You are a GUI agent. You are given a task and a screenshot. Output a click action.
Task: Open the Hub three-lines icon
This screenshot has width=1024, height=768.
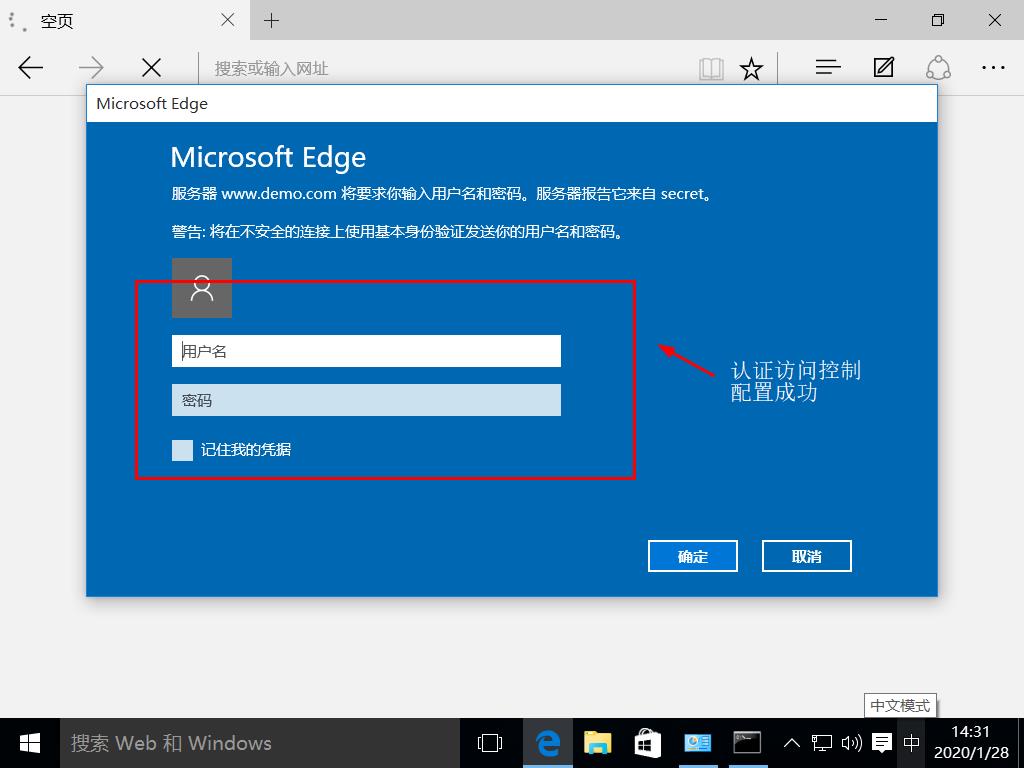827,67
